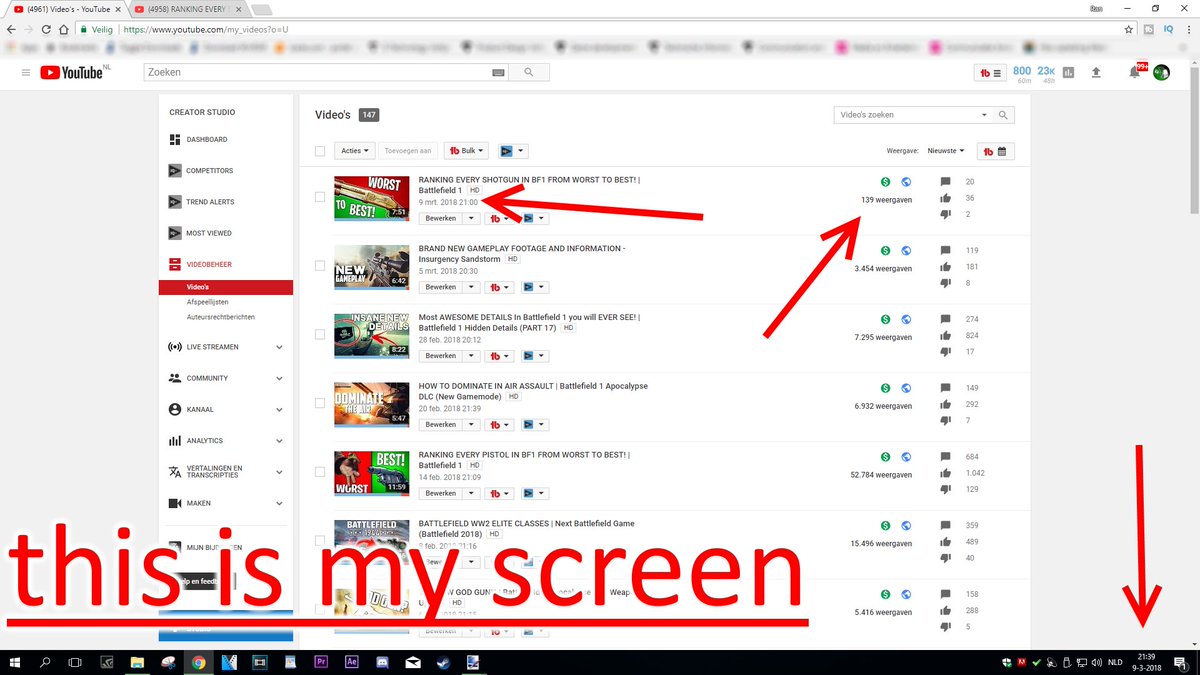1200x675 pixels.
Task: Click the dollar icon for the Insurgency Sandstorm video
Action: tap(885, 251)
